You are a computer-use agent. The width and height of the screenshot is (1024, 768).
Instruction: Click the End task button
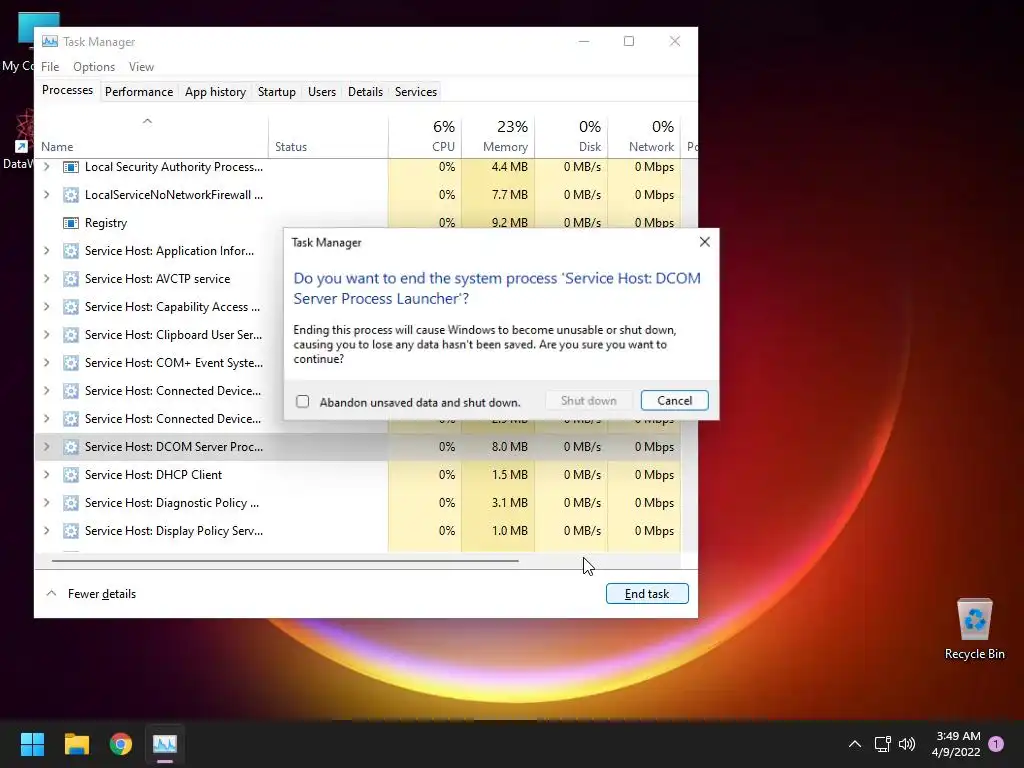coord(647,594)
